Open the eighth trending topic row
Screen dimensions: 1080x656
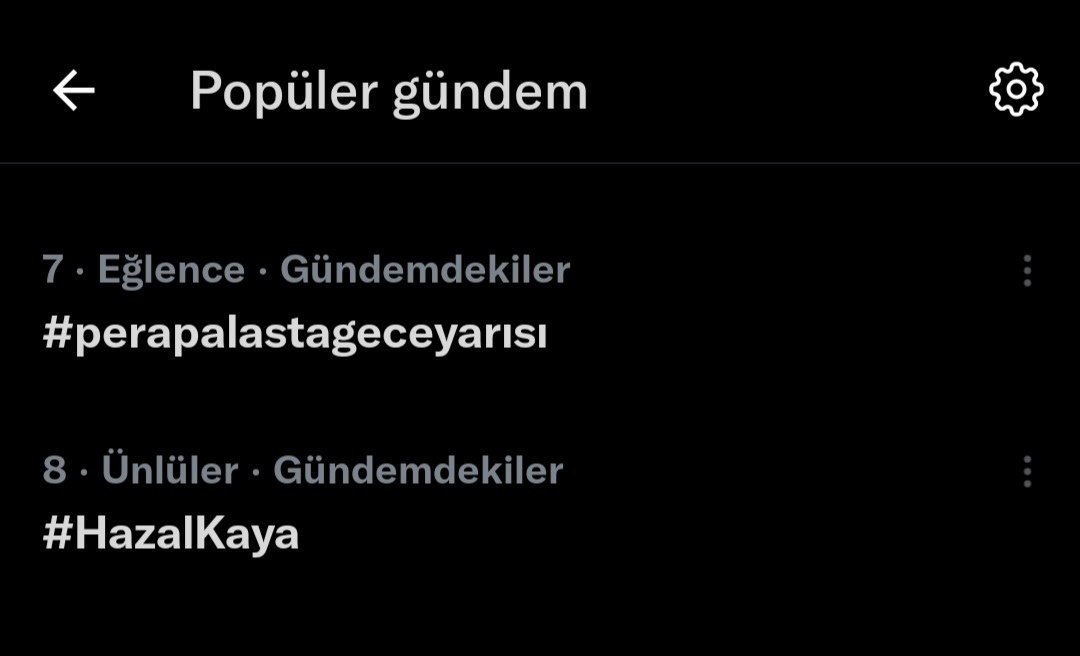[x=540, y=504]
